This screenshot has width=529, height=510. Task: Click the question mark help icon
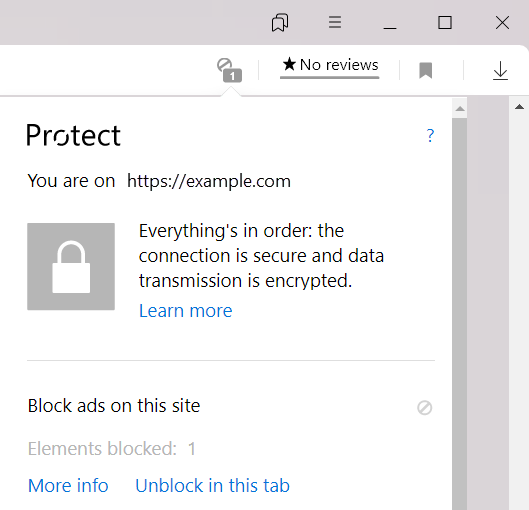click(x=430, y=135)
